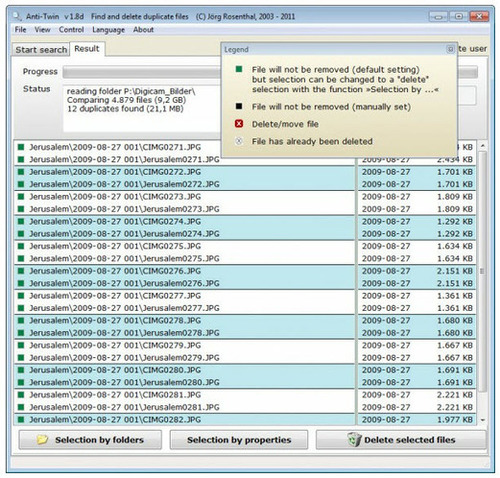Click the green default-setting legend square
The width and height of the screenshot is (500, 478).
[x=239, y=69]
